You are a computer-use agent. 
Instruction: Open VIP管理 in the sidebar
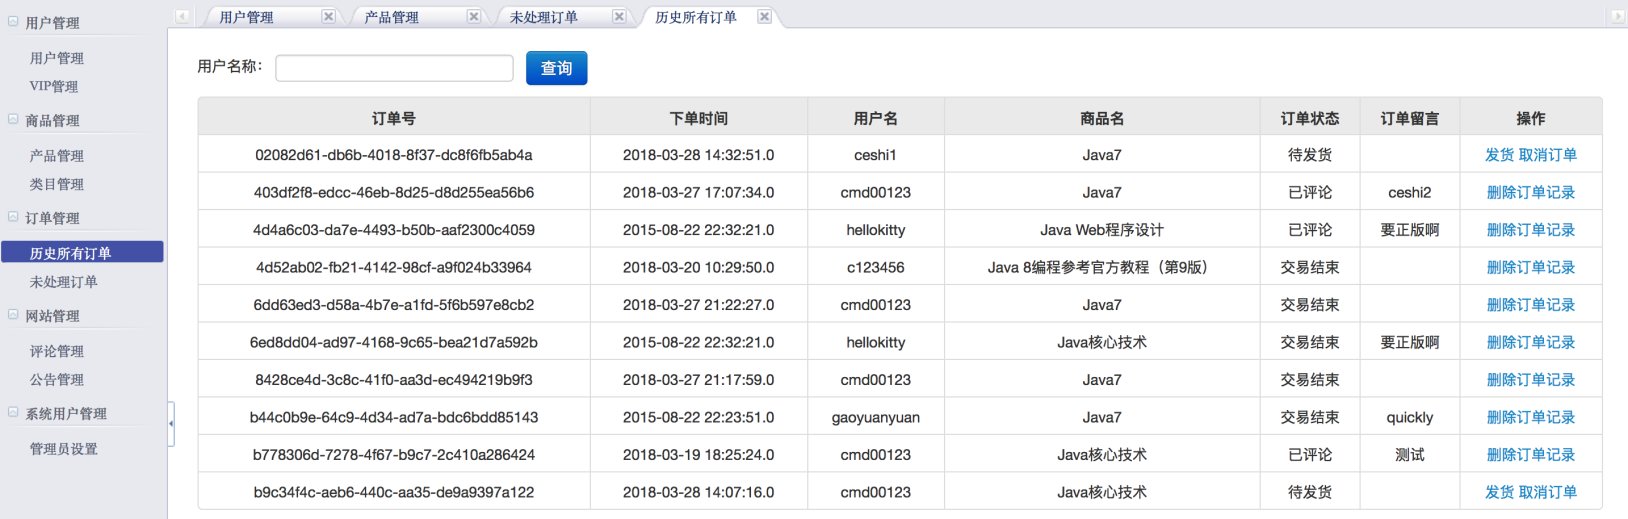pyautogui.click(x=54, y=86)
